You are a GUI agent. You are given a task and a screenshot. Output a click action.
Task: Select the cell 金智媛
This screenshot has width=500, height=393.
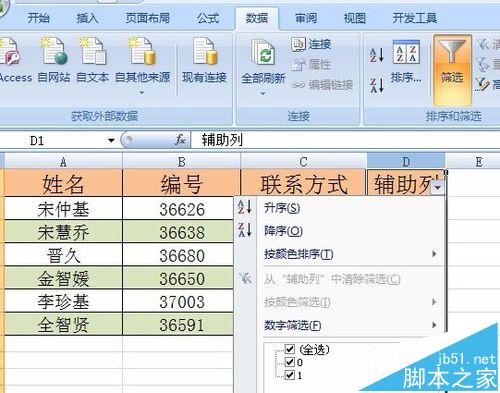click(x=63, y=278)
